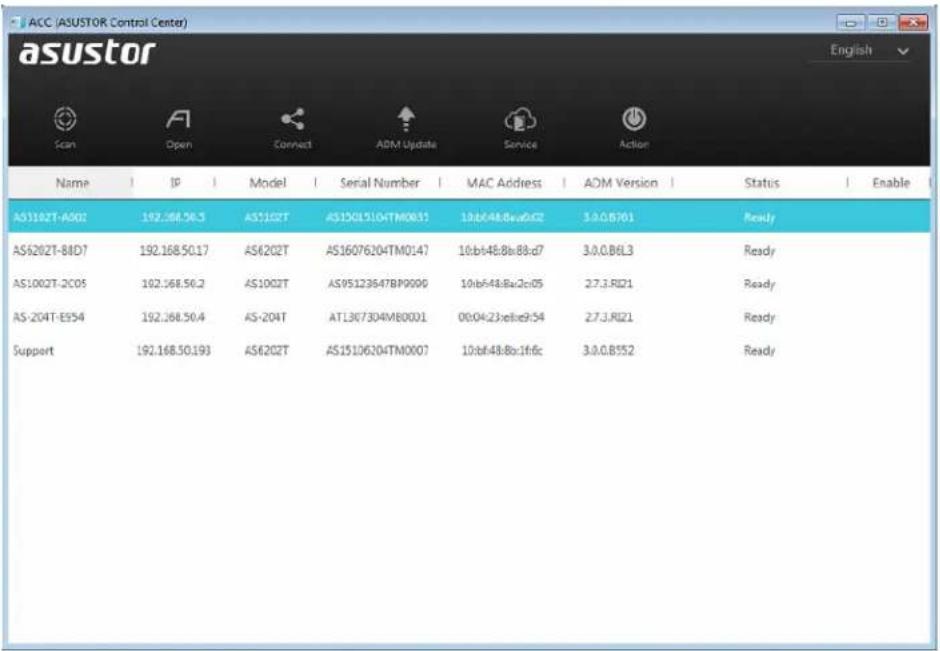This screenshot has width=940, height=651.
Task: Click IP address 192.168.50.17
Action: [x=174, y=250]
